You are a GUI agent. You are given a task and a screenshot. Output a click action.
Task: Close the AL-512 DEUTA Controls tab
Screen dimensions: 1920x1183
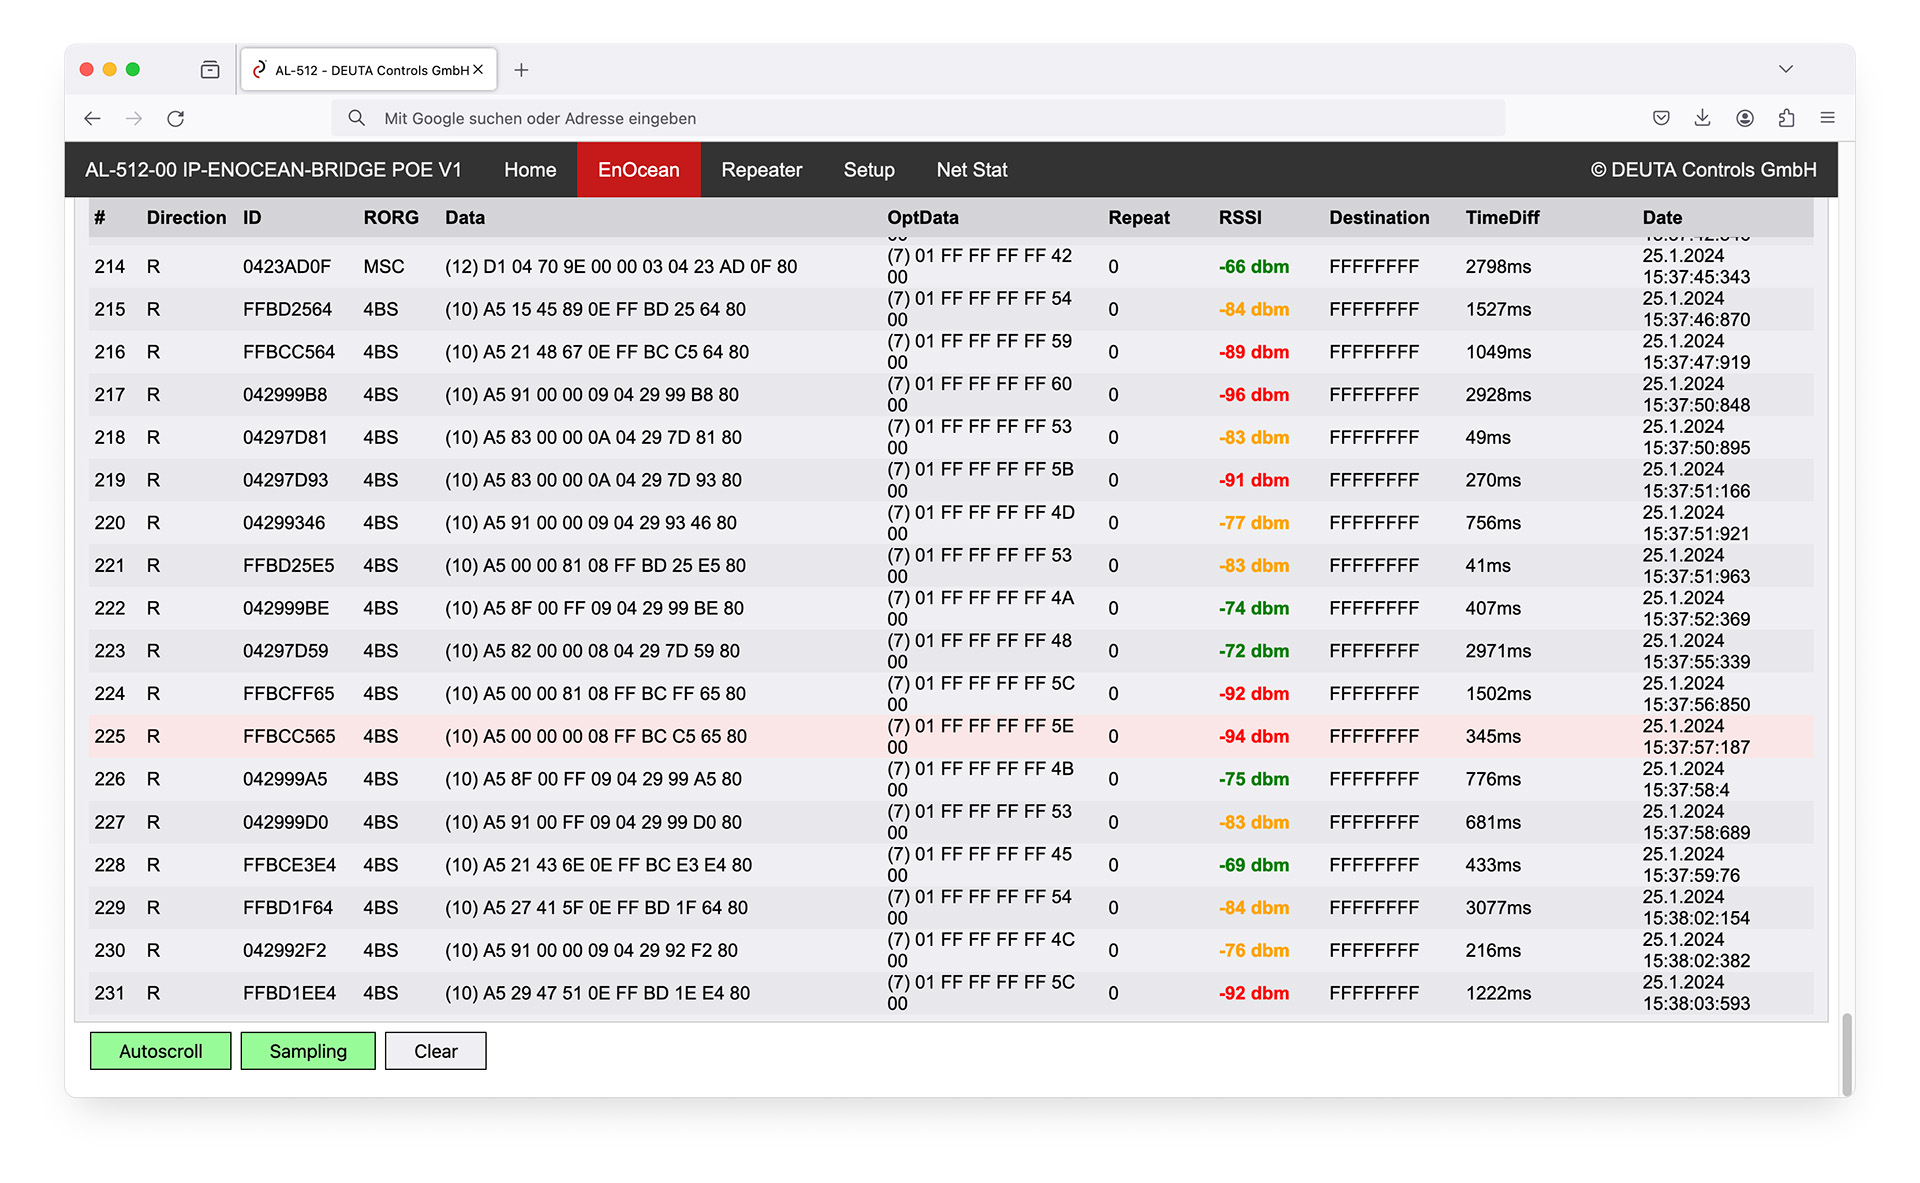point(478,70)
